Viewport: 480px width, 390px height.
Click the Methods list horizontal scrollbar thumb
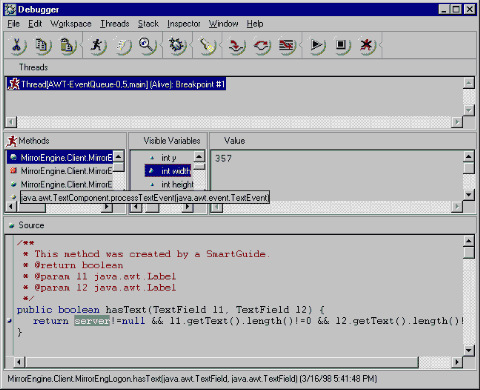(x=31, y=207)
